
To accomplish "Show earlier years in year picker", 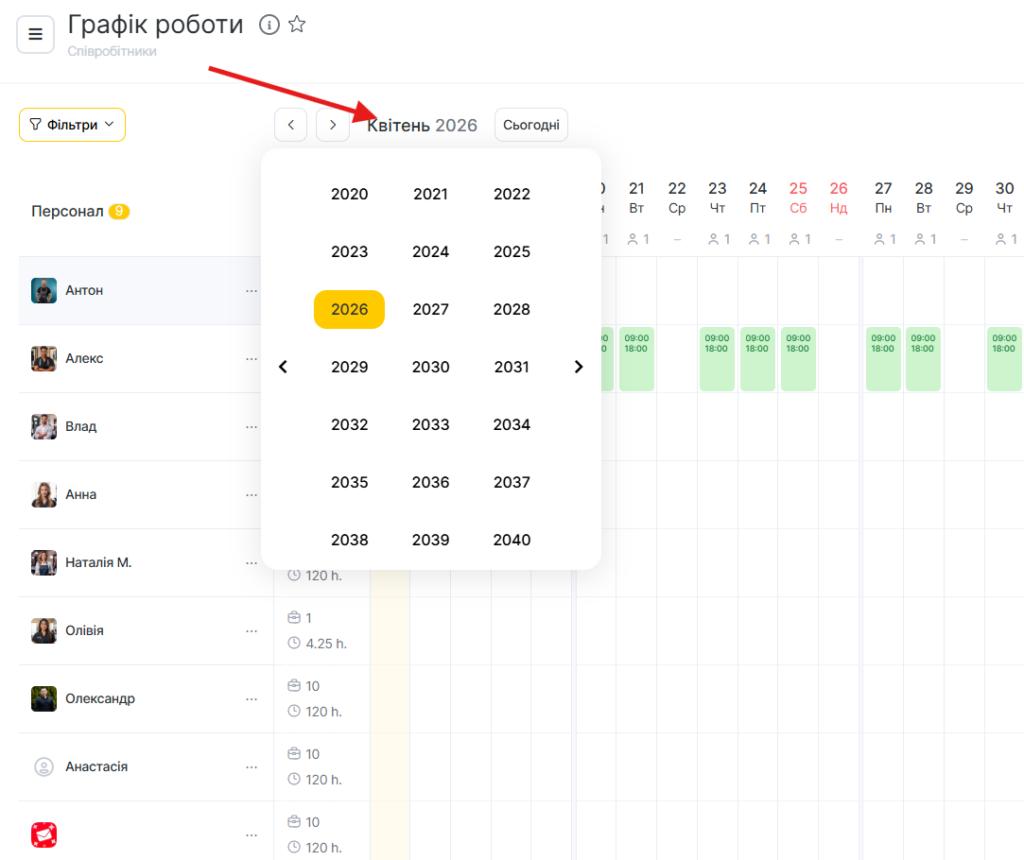I will click(x=283, y=367).
